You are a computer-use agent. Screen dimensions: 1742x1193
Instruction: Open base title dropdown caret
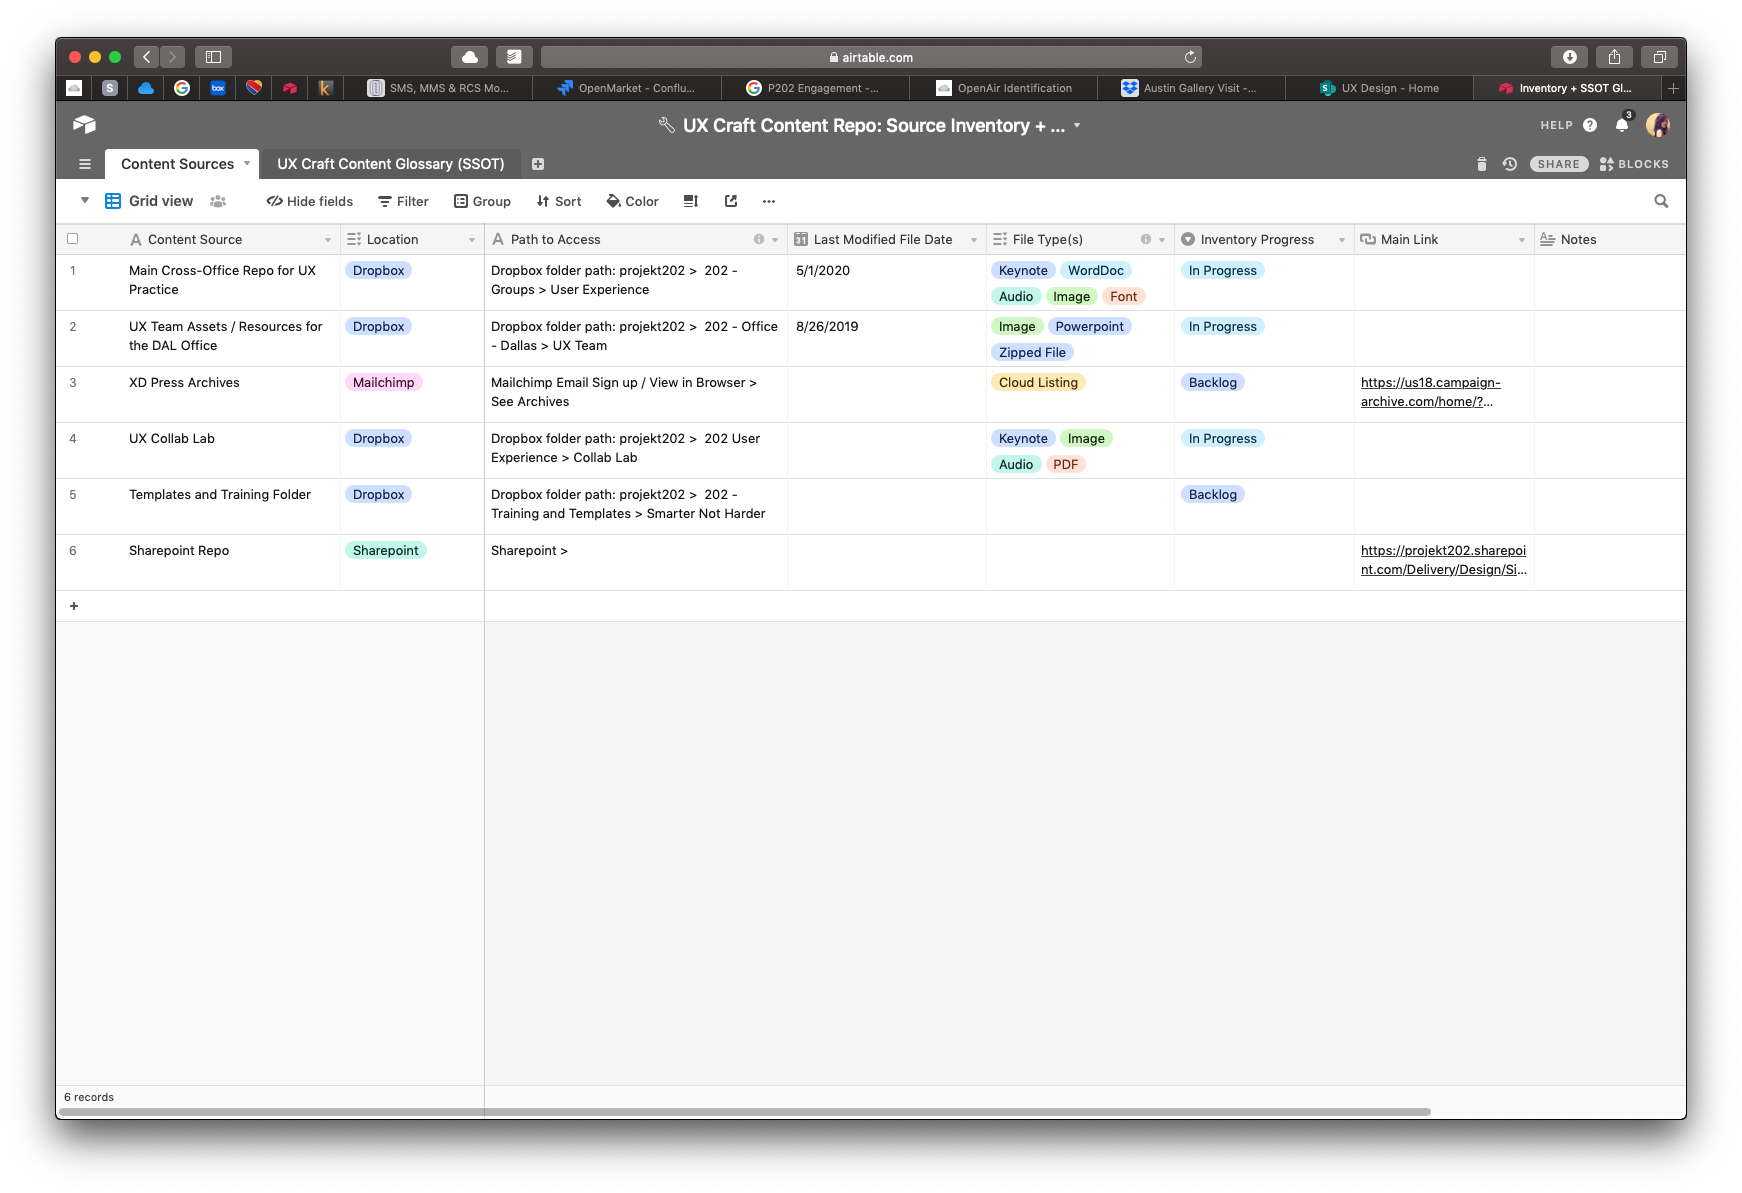[x=1077, y=126]
